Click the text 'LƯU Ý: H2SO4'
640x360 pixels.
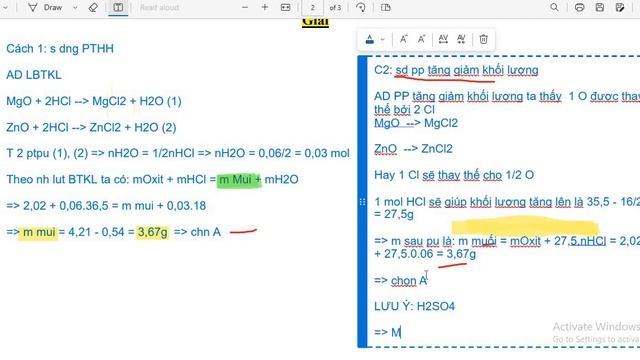(x=414, y=307)
